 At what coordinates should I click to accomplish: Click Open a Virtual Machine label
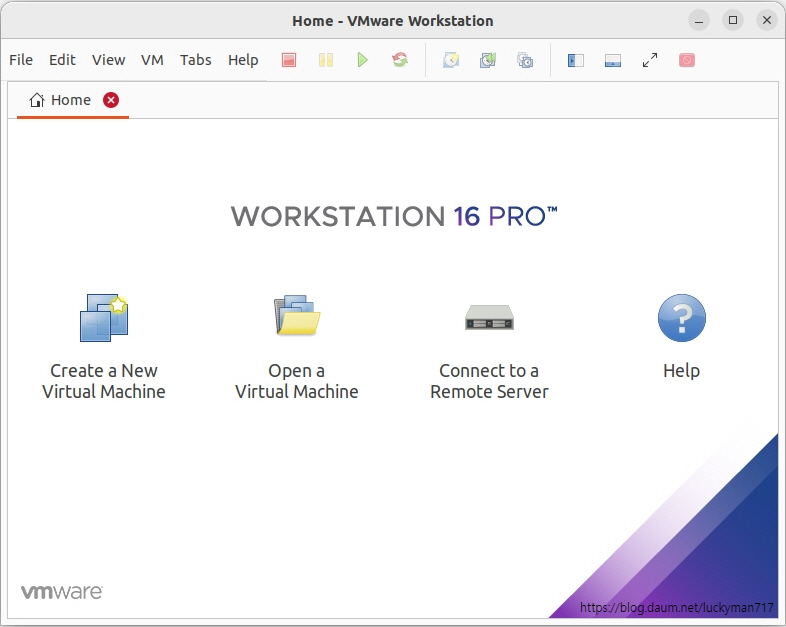tap(297, 381)
